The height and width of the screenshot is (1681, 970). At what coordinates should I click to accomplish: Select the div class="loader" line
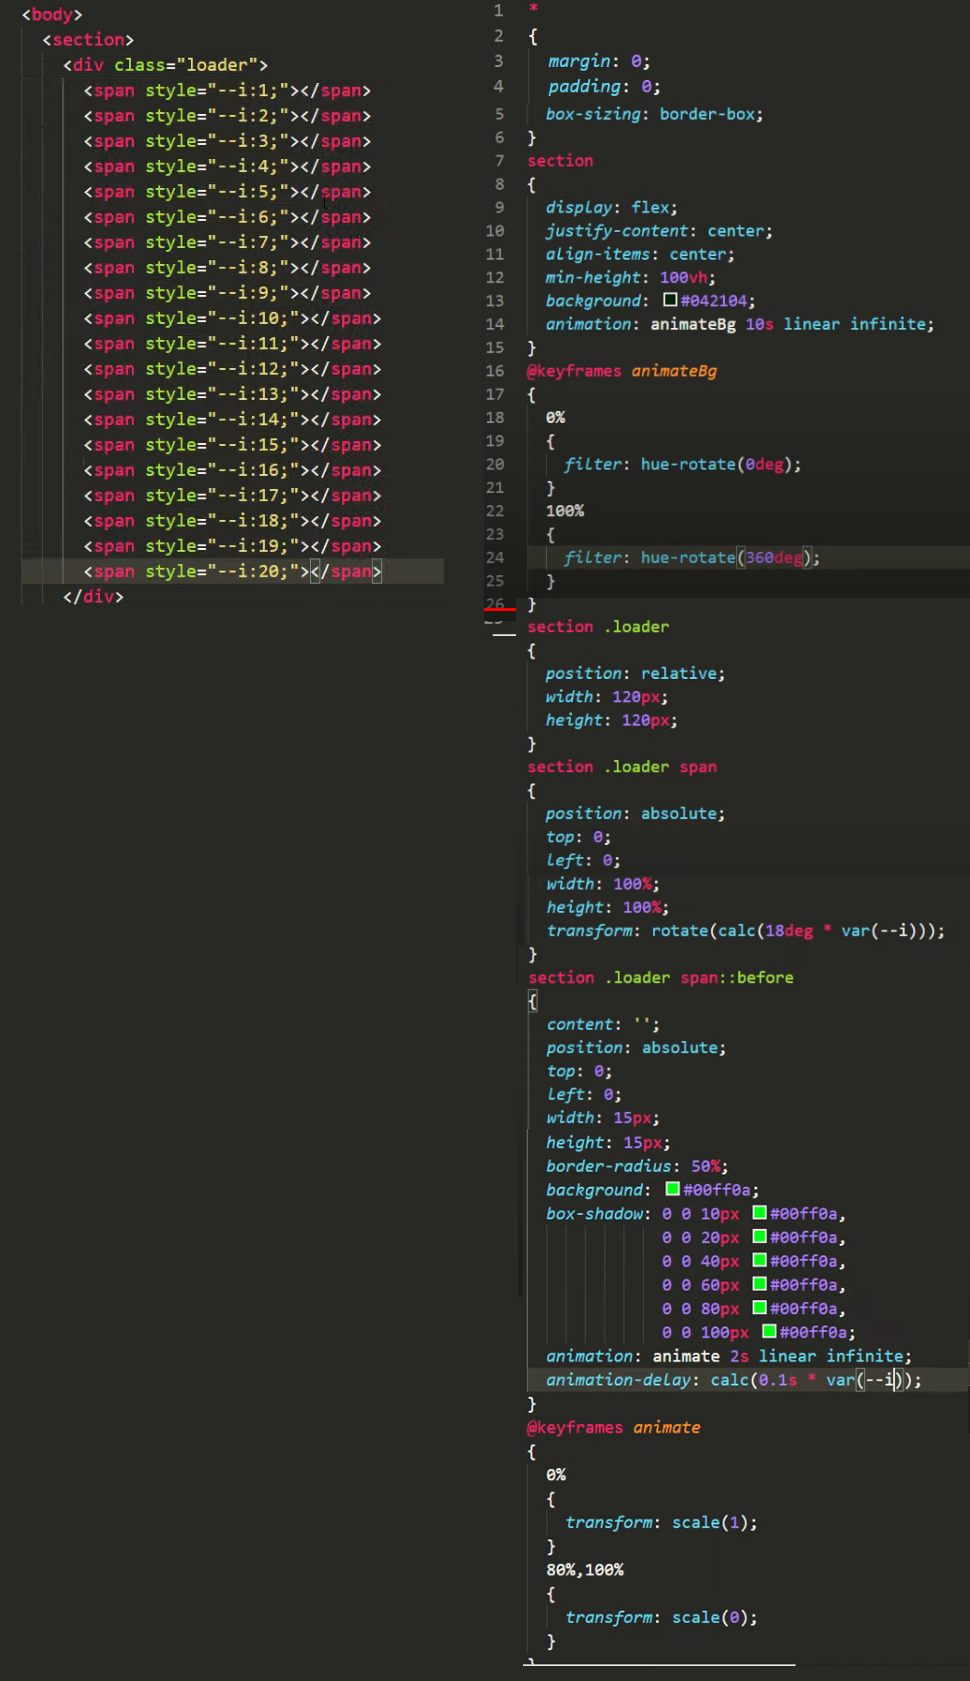pyautogui.click(x=165, y=65)
